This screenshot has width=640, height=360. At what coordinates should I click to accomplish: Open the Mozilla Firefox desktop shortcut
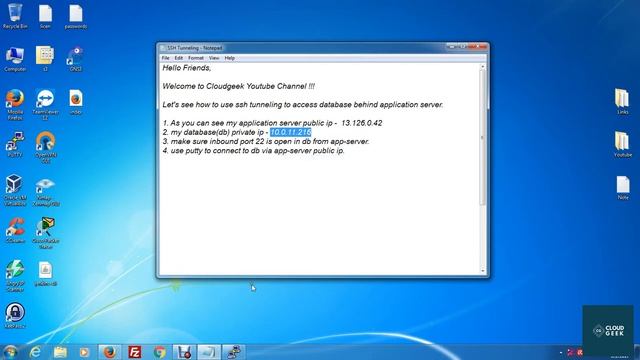(15, 105)
